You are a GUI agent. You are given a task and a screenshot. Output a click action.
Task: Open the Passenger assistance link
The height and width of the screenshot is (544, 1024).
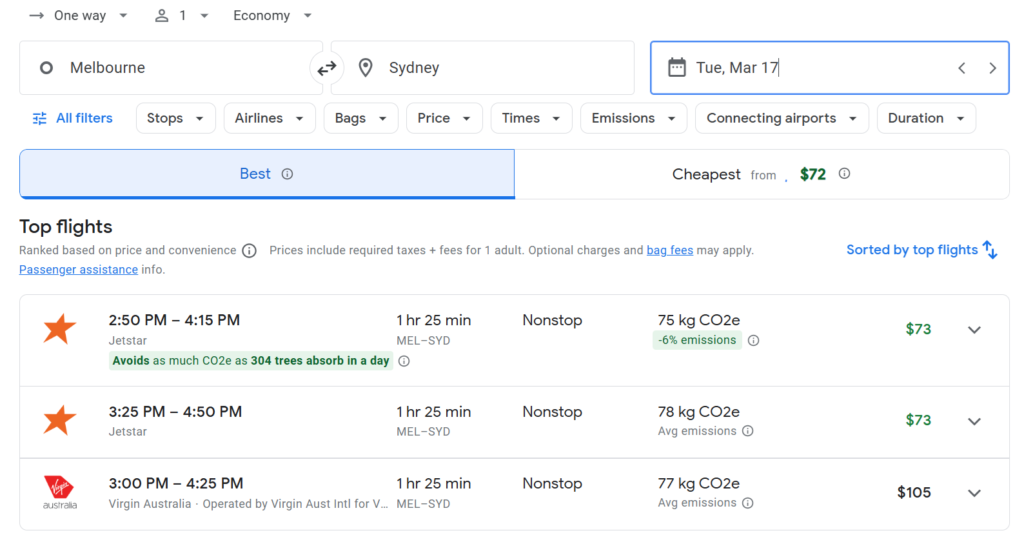tap(78, 270)
